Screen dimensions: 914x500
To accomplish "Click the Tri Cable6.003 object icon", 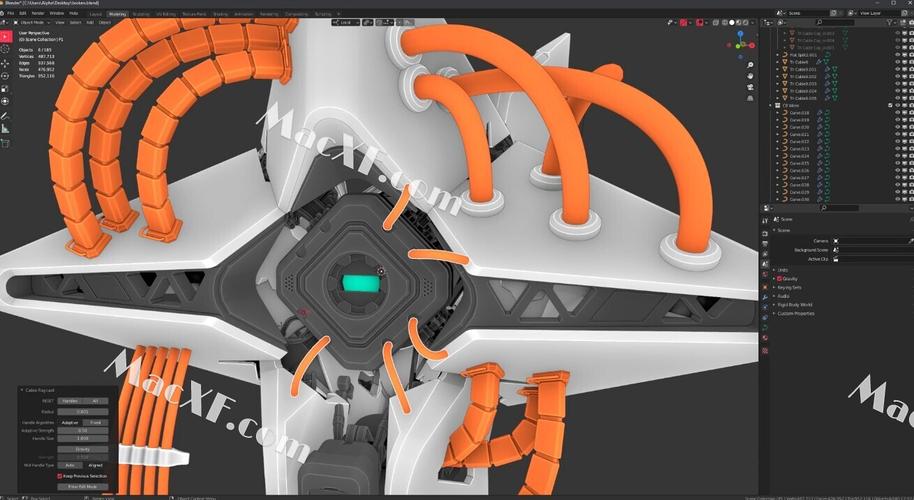I will click(x=785, y=83).
